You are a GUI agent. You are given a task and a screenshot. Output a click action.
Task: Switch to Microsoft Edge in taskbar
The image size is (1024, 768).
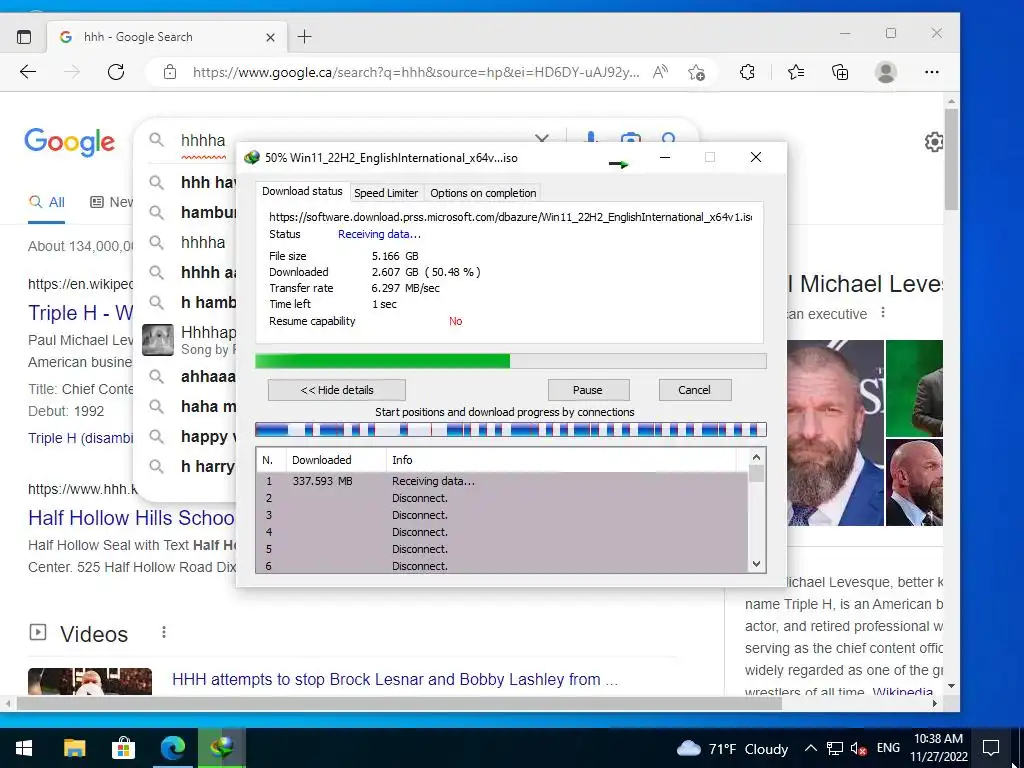[x=173, y=748]
